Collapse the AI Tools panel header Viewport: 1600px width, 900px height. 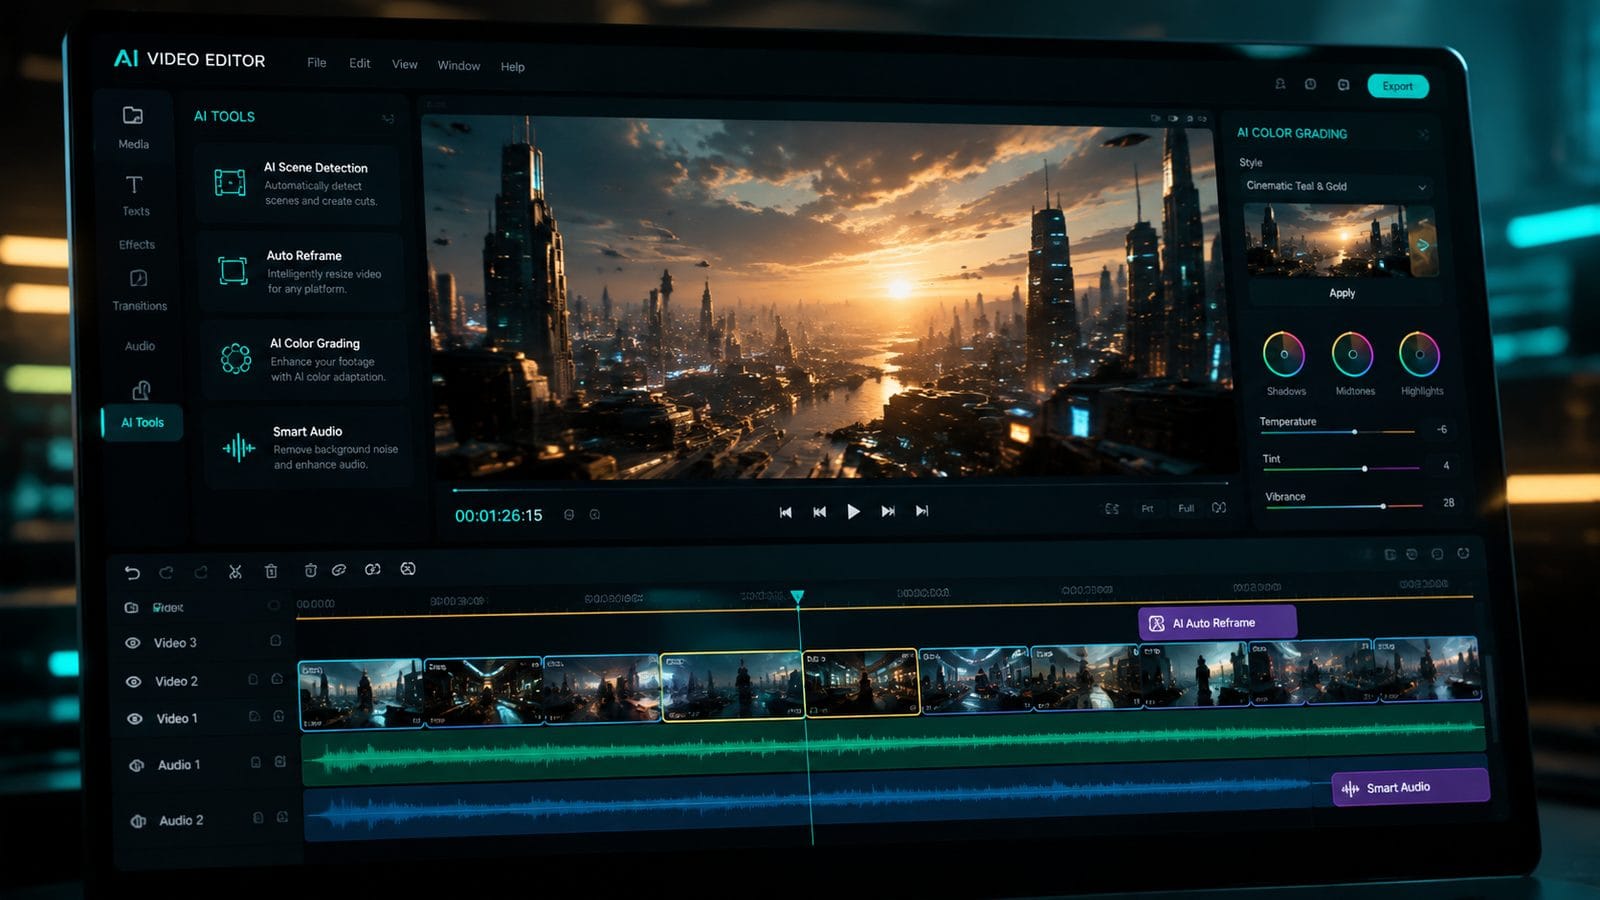[388, 119]
